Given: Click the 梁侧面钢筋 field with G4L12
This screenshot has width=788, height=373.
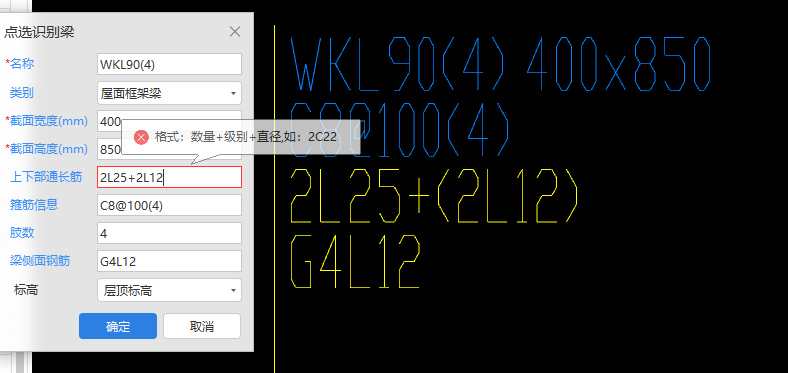Looking at the screenshot, I should [169, 261].
